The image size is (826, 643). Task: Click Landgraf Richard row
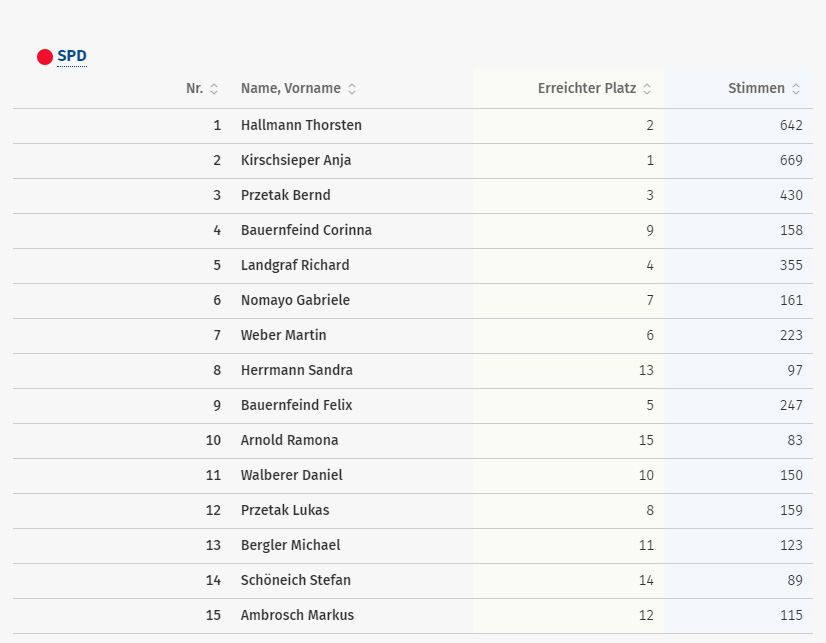pos(413,266)
